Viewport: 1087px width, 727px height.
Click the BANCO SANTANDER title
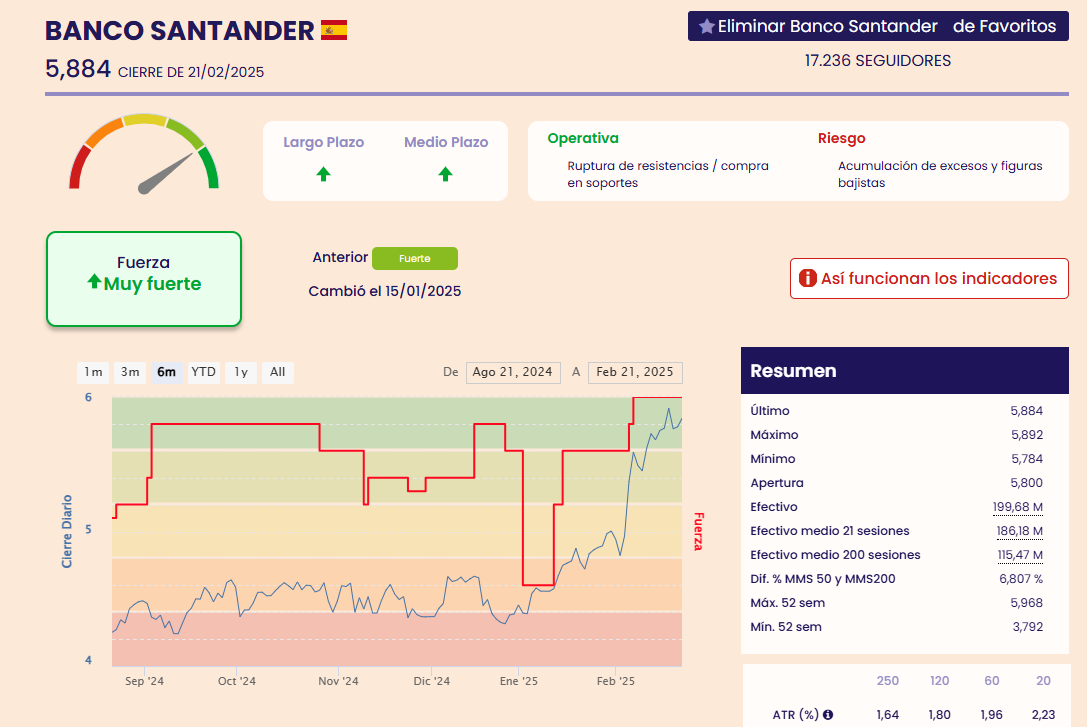pyautogui.click(x=180, y=30)
